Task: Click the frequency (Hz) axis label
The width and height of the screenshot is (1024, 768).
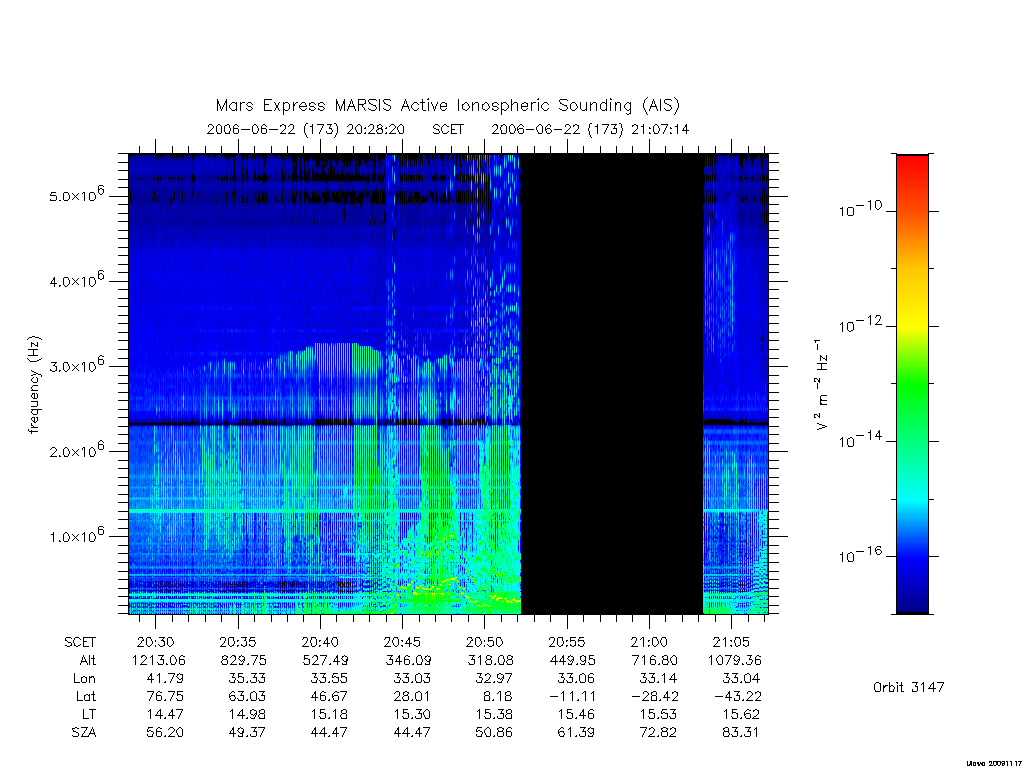Action: coord(35,385)
